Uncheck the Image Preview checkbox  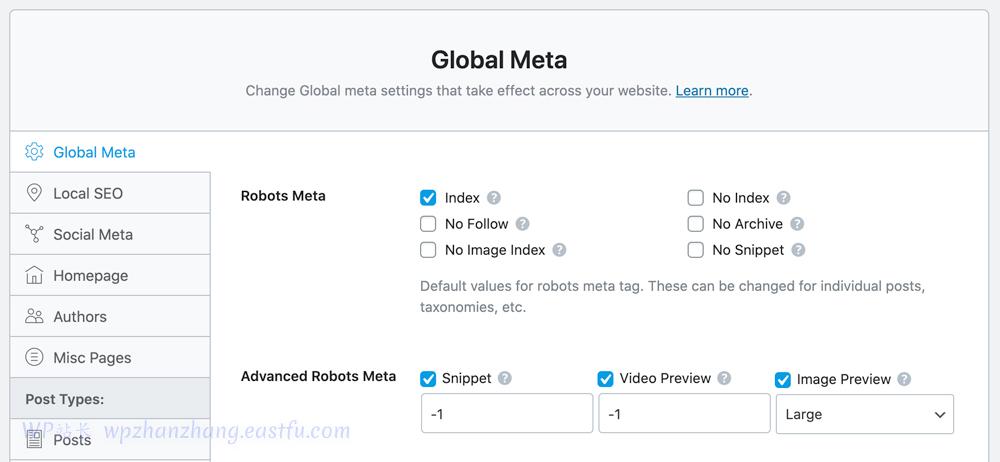[783, 380]
